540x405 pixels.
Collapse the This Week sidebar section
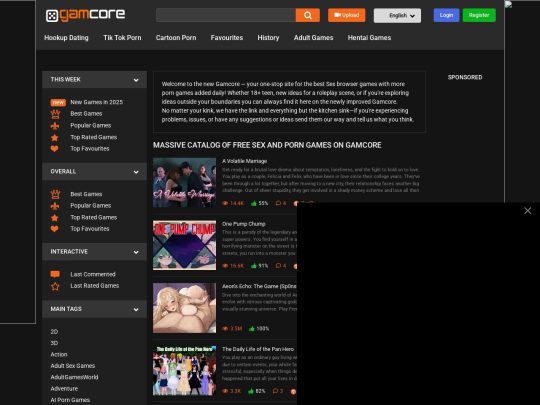coord(136,80)
